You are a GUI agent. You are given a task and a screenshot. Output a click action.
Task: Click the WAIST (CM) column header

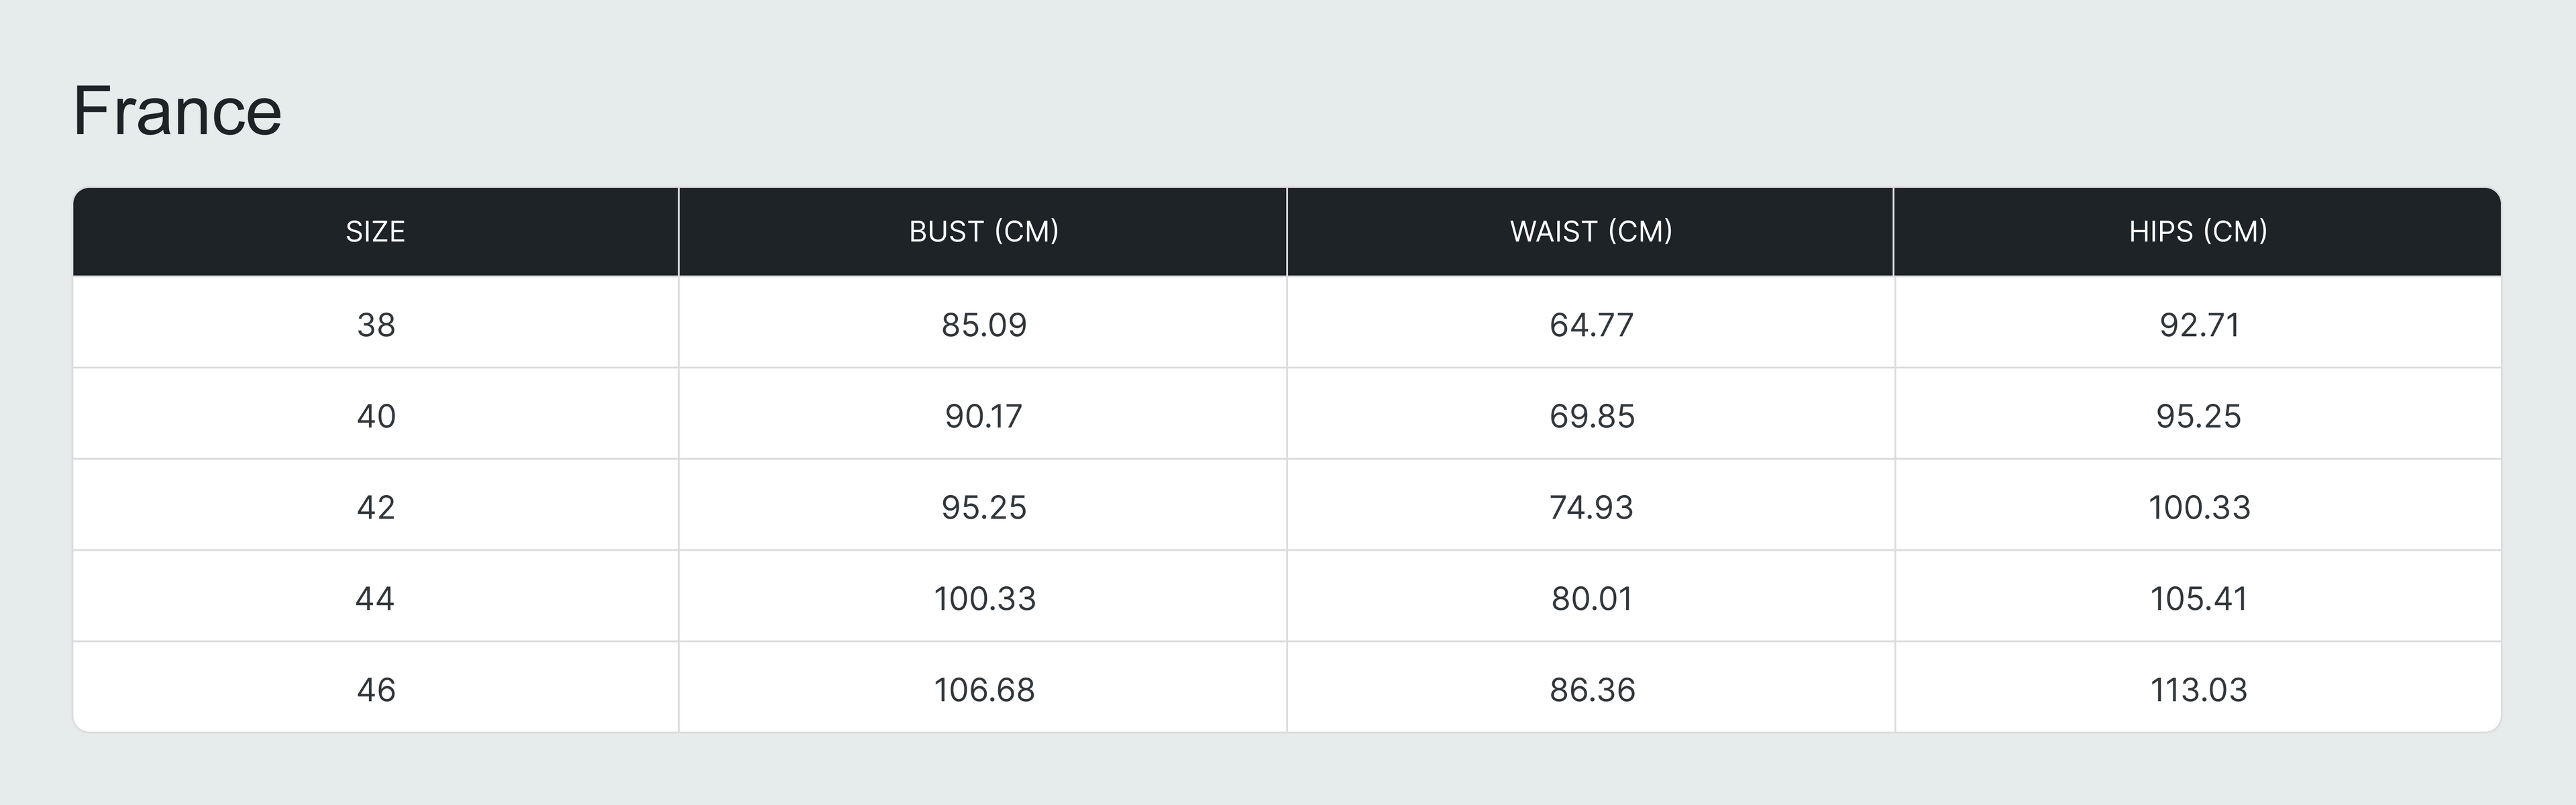[1591, 232]
